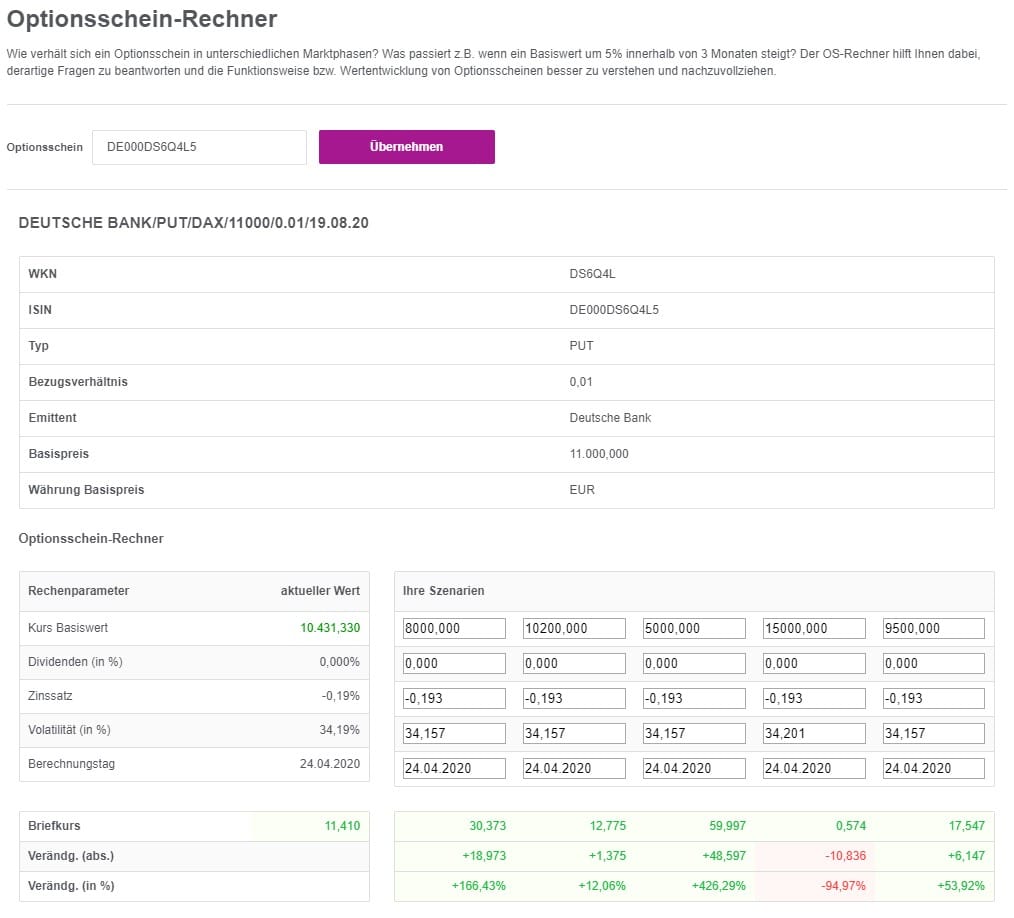Click volatility field in the 5000,000 scenario column
Screen dimensions: 1014x918
pyautogui.click(x=694, y=734)
